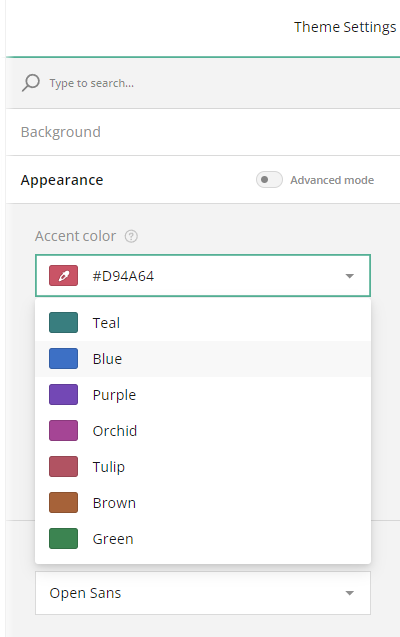Screen dimensions: 400x637
Task: Select Blue accent color option
Action: 203,359
